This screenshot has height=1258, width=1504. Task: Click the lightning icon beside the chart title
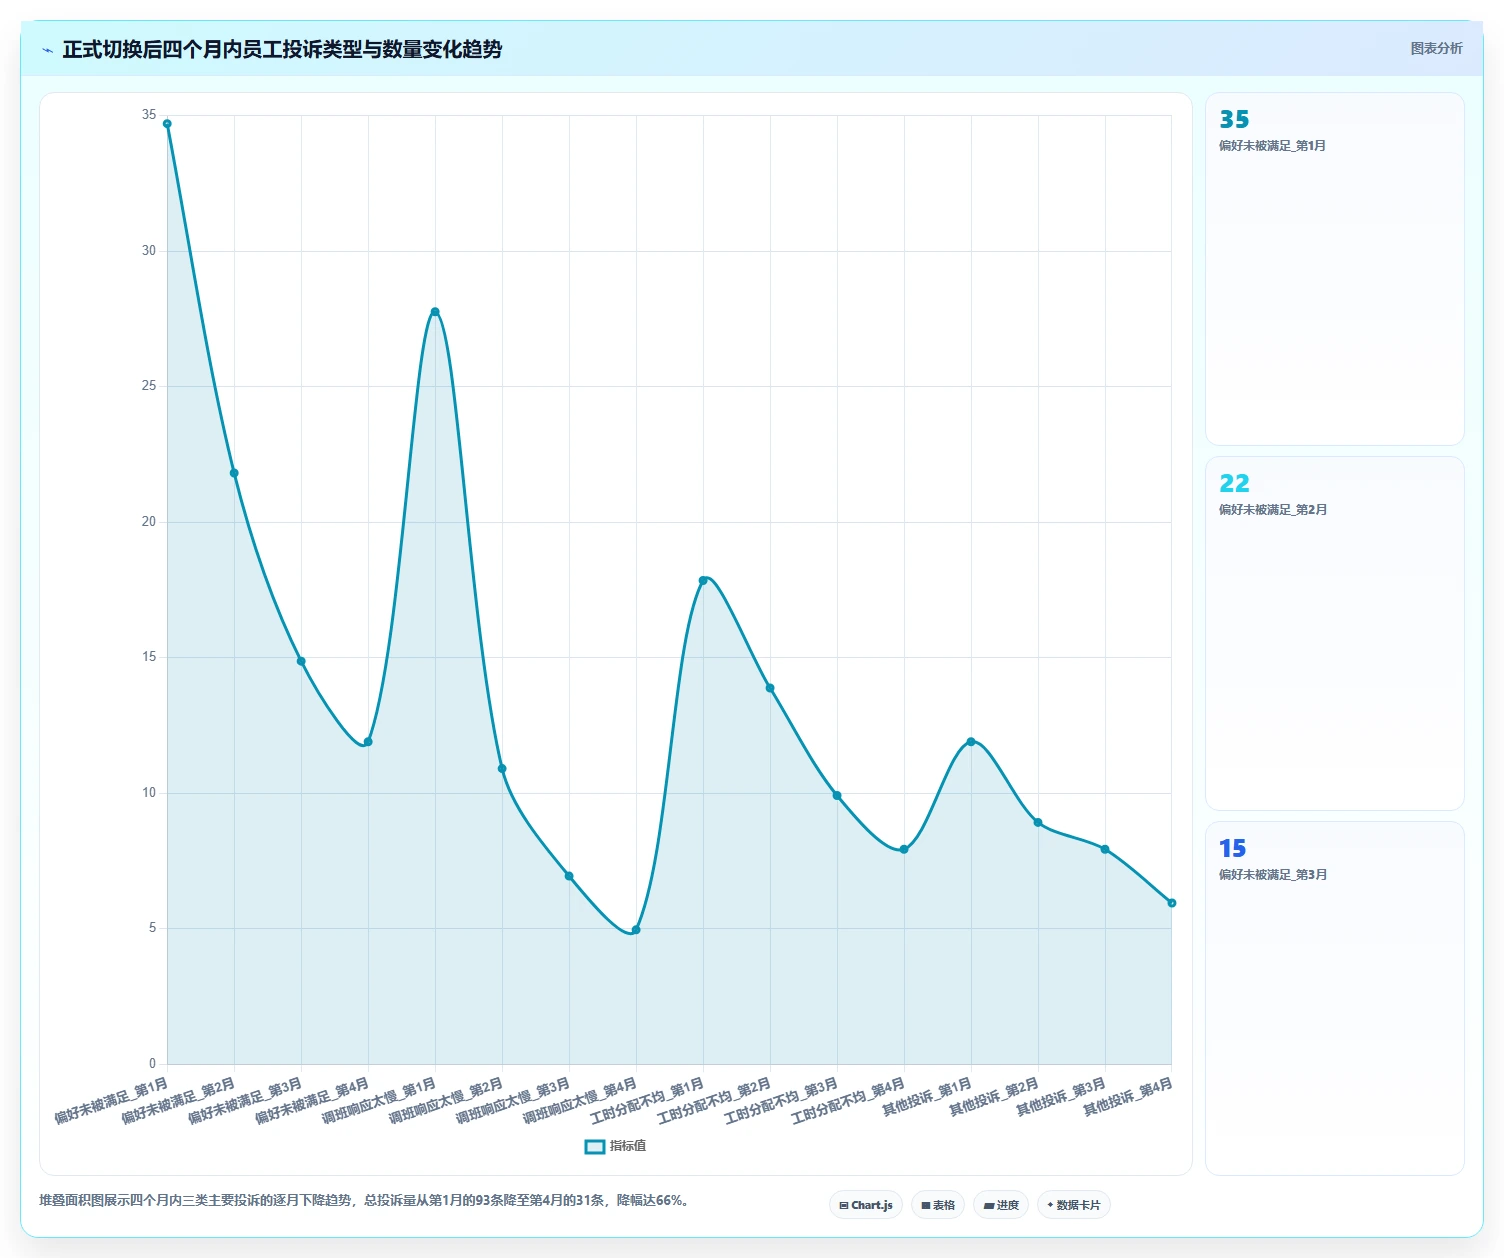pyautogui.click(x=47, y=50)
